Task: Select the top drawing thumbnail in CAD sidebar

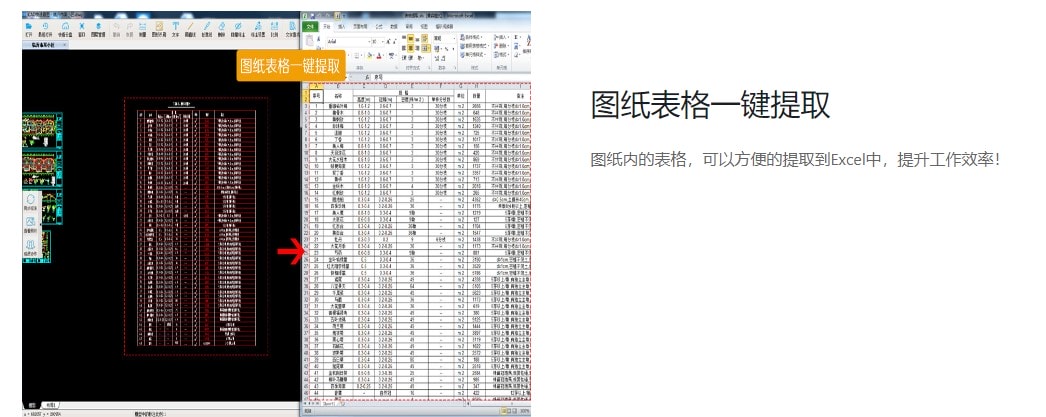Action: click(x=42, y=132)
